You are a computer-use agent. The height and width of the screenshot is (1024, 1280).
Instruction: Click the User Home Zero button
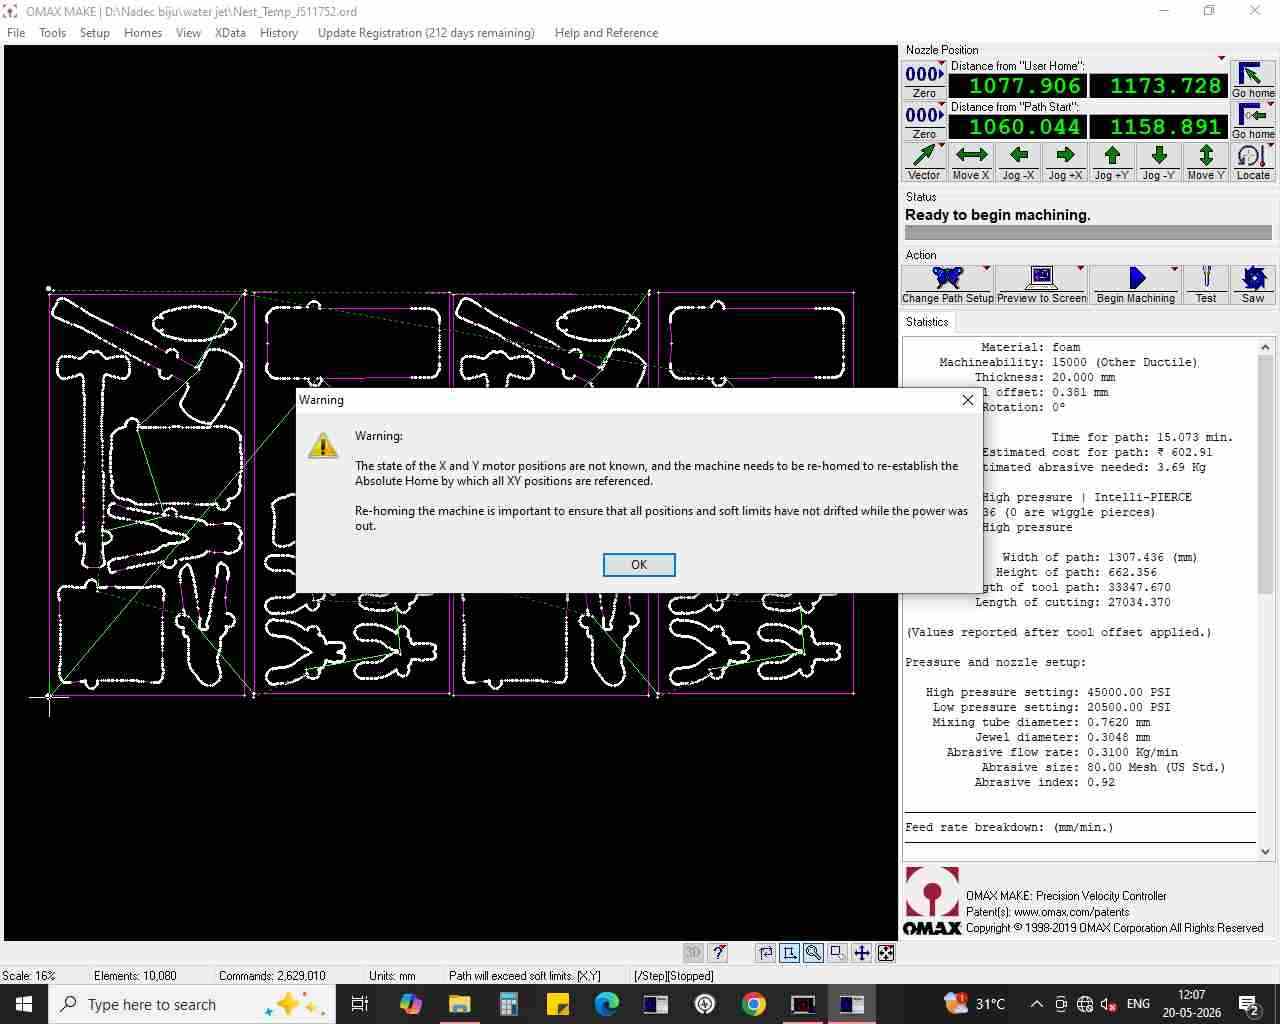(924, 81)
